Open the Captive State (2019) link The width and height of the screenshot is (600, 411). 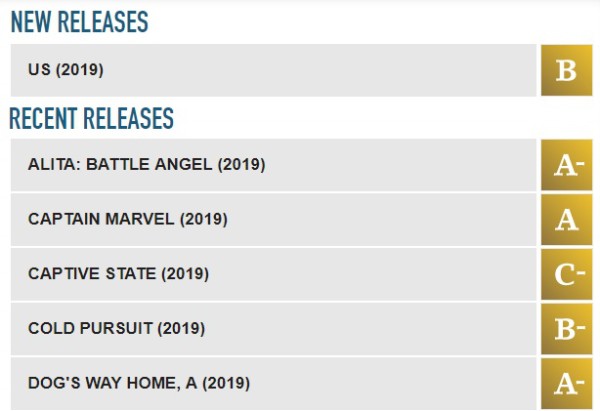[118, 273]
